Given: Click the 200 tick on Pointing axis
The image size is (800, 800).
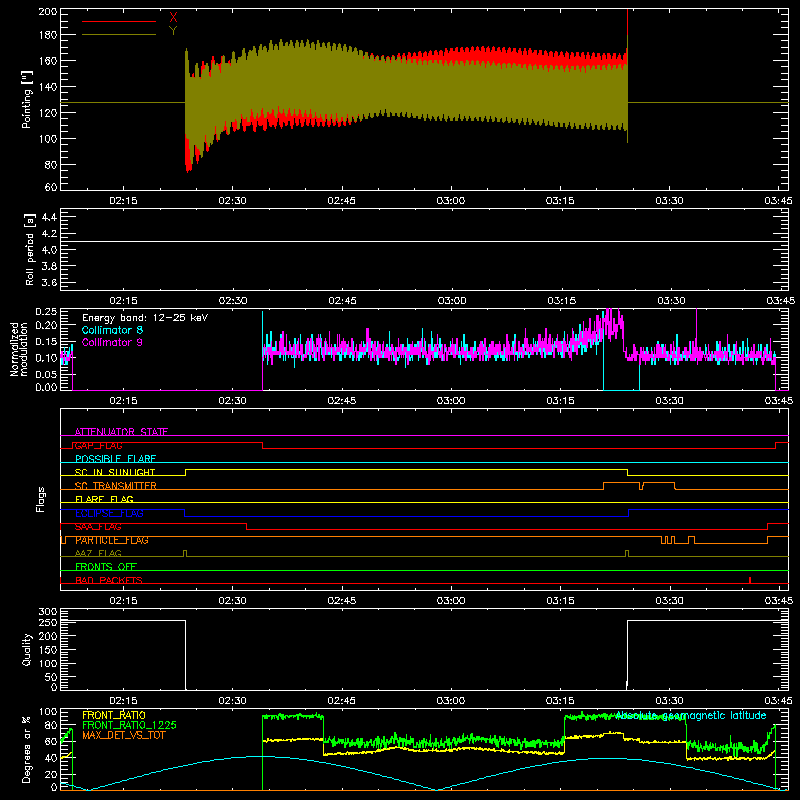Looking at the screenshot, I should (47, 11).
